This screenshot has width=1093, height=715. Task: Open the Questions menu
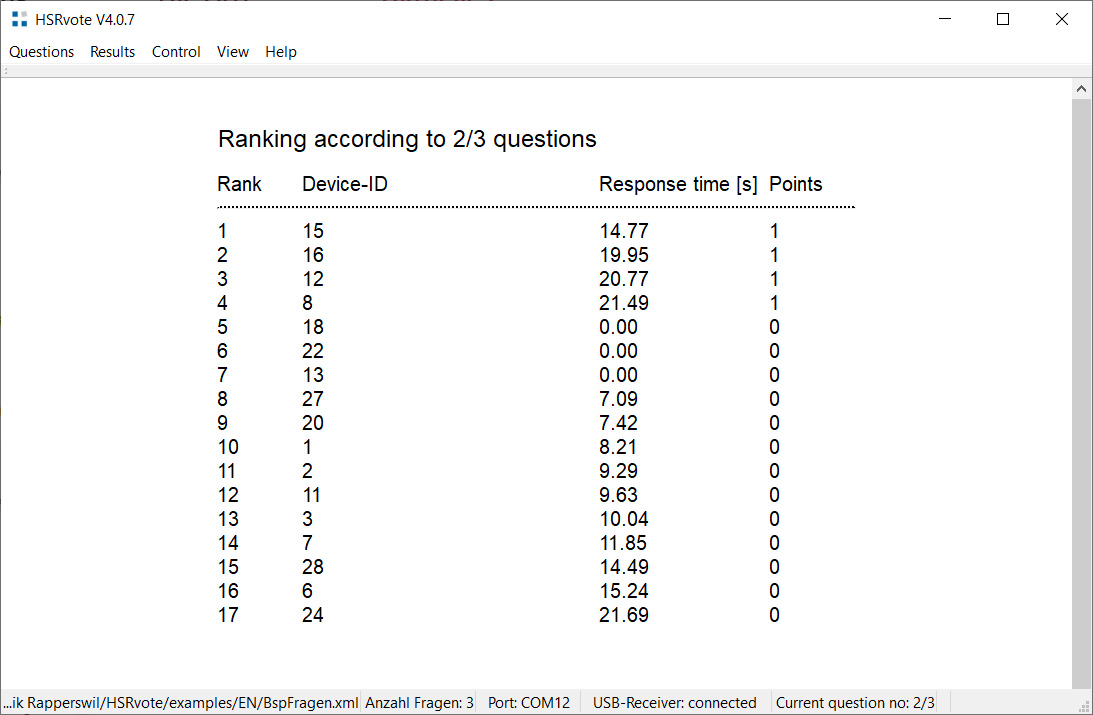(42, 52)
